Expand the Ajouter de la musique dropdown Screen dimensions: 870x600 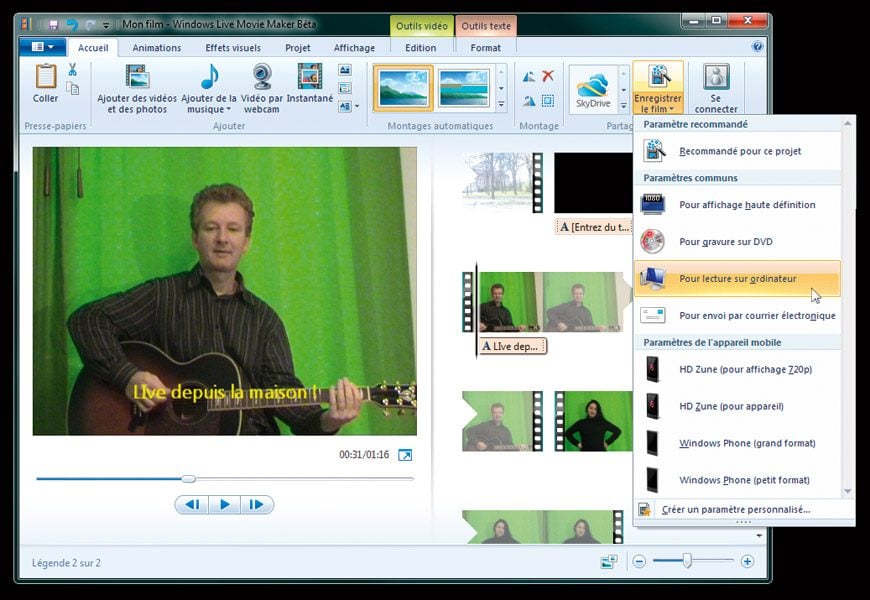point(227,109)
